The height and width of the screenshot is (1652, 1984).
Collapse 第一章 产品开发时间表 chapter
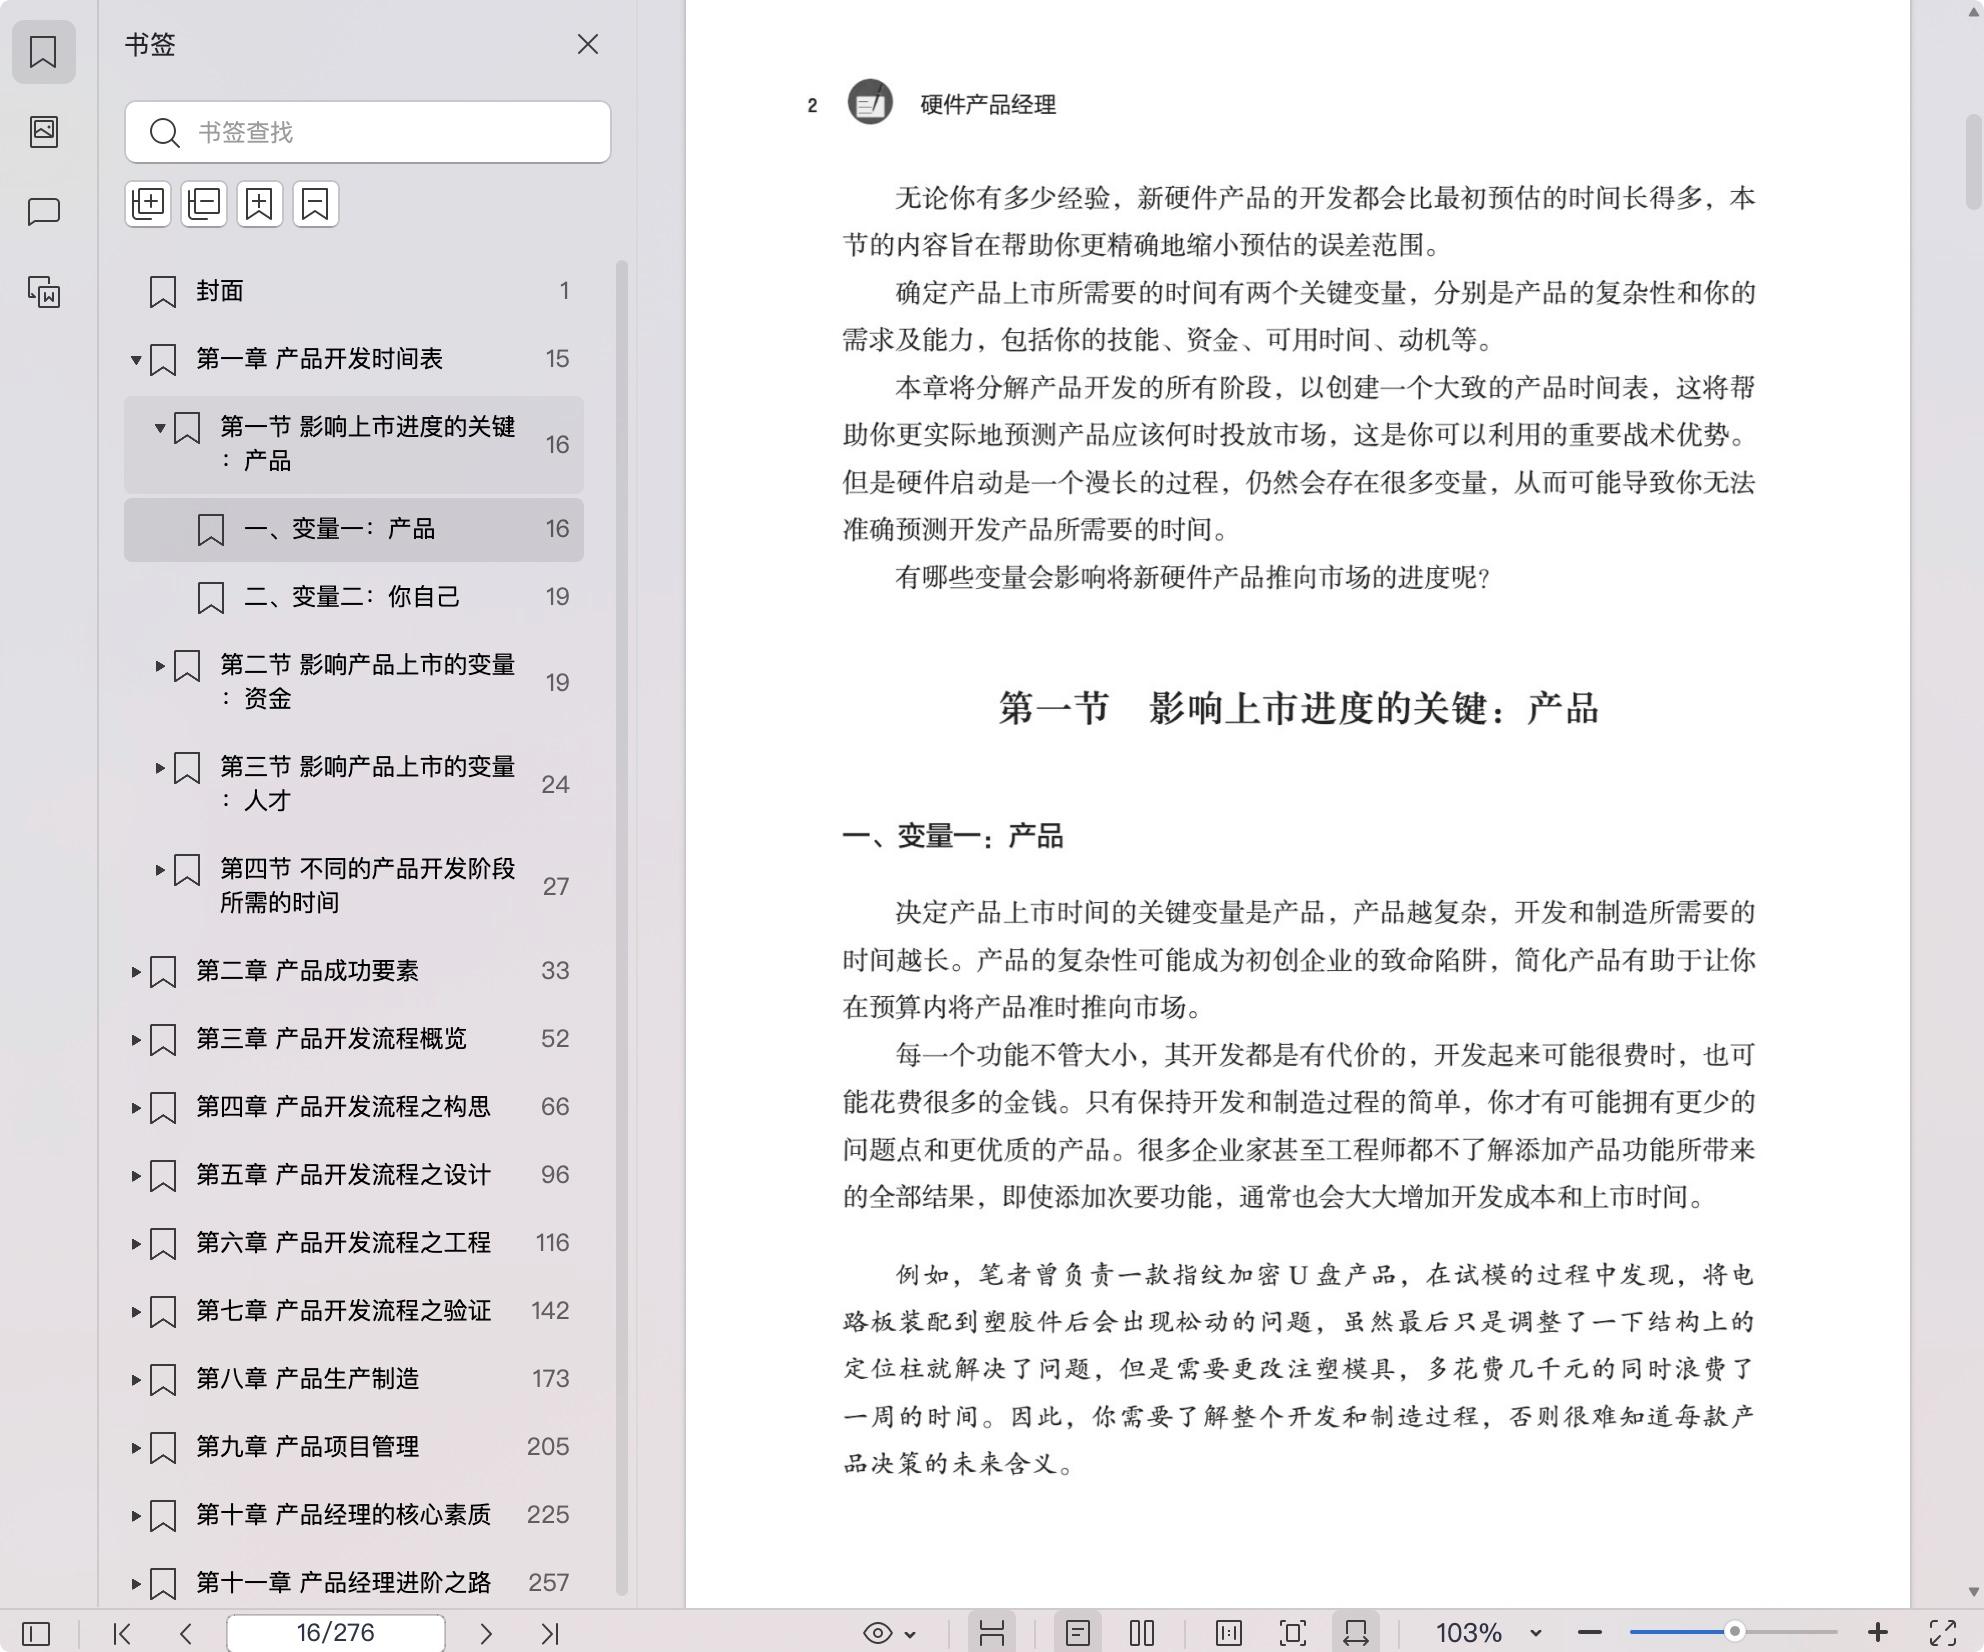coord(136,360)
